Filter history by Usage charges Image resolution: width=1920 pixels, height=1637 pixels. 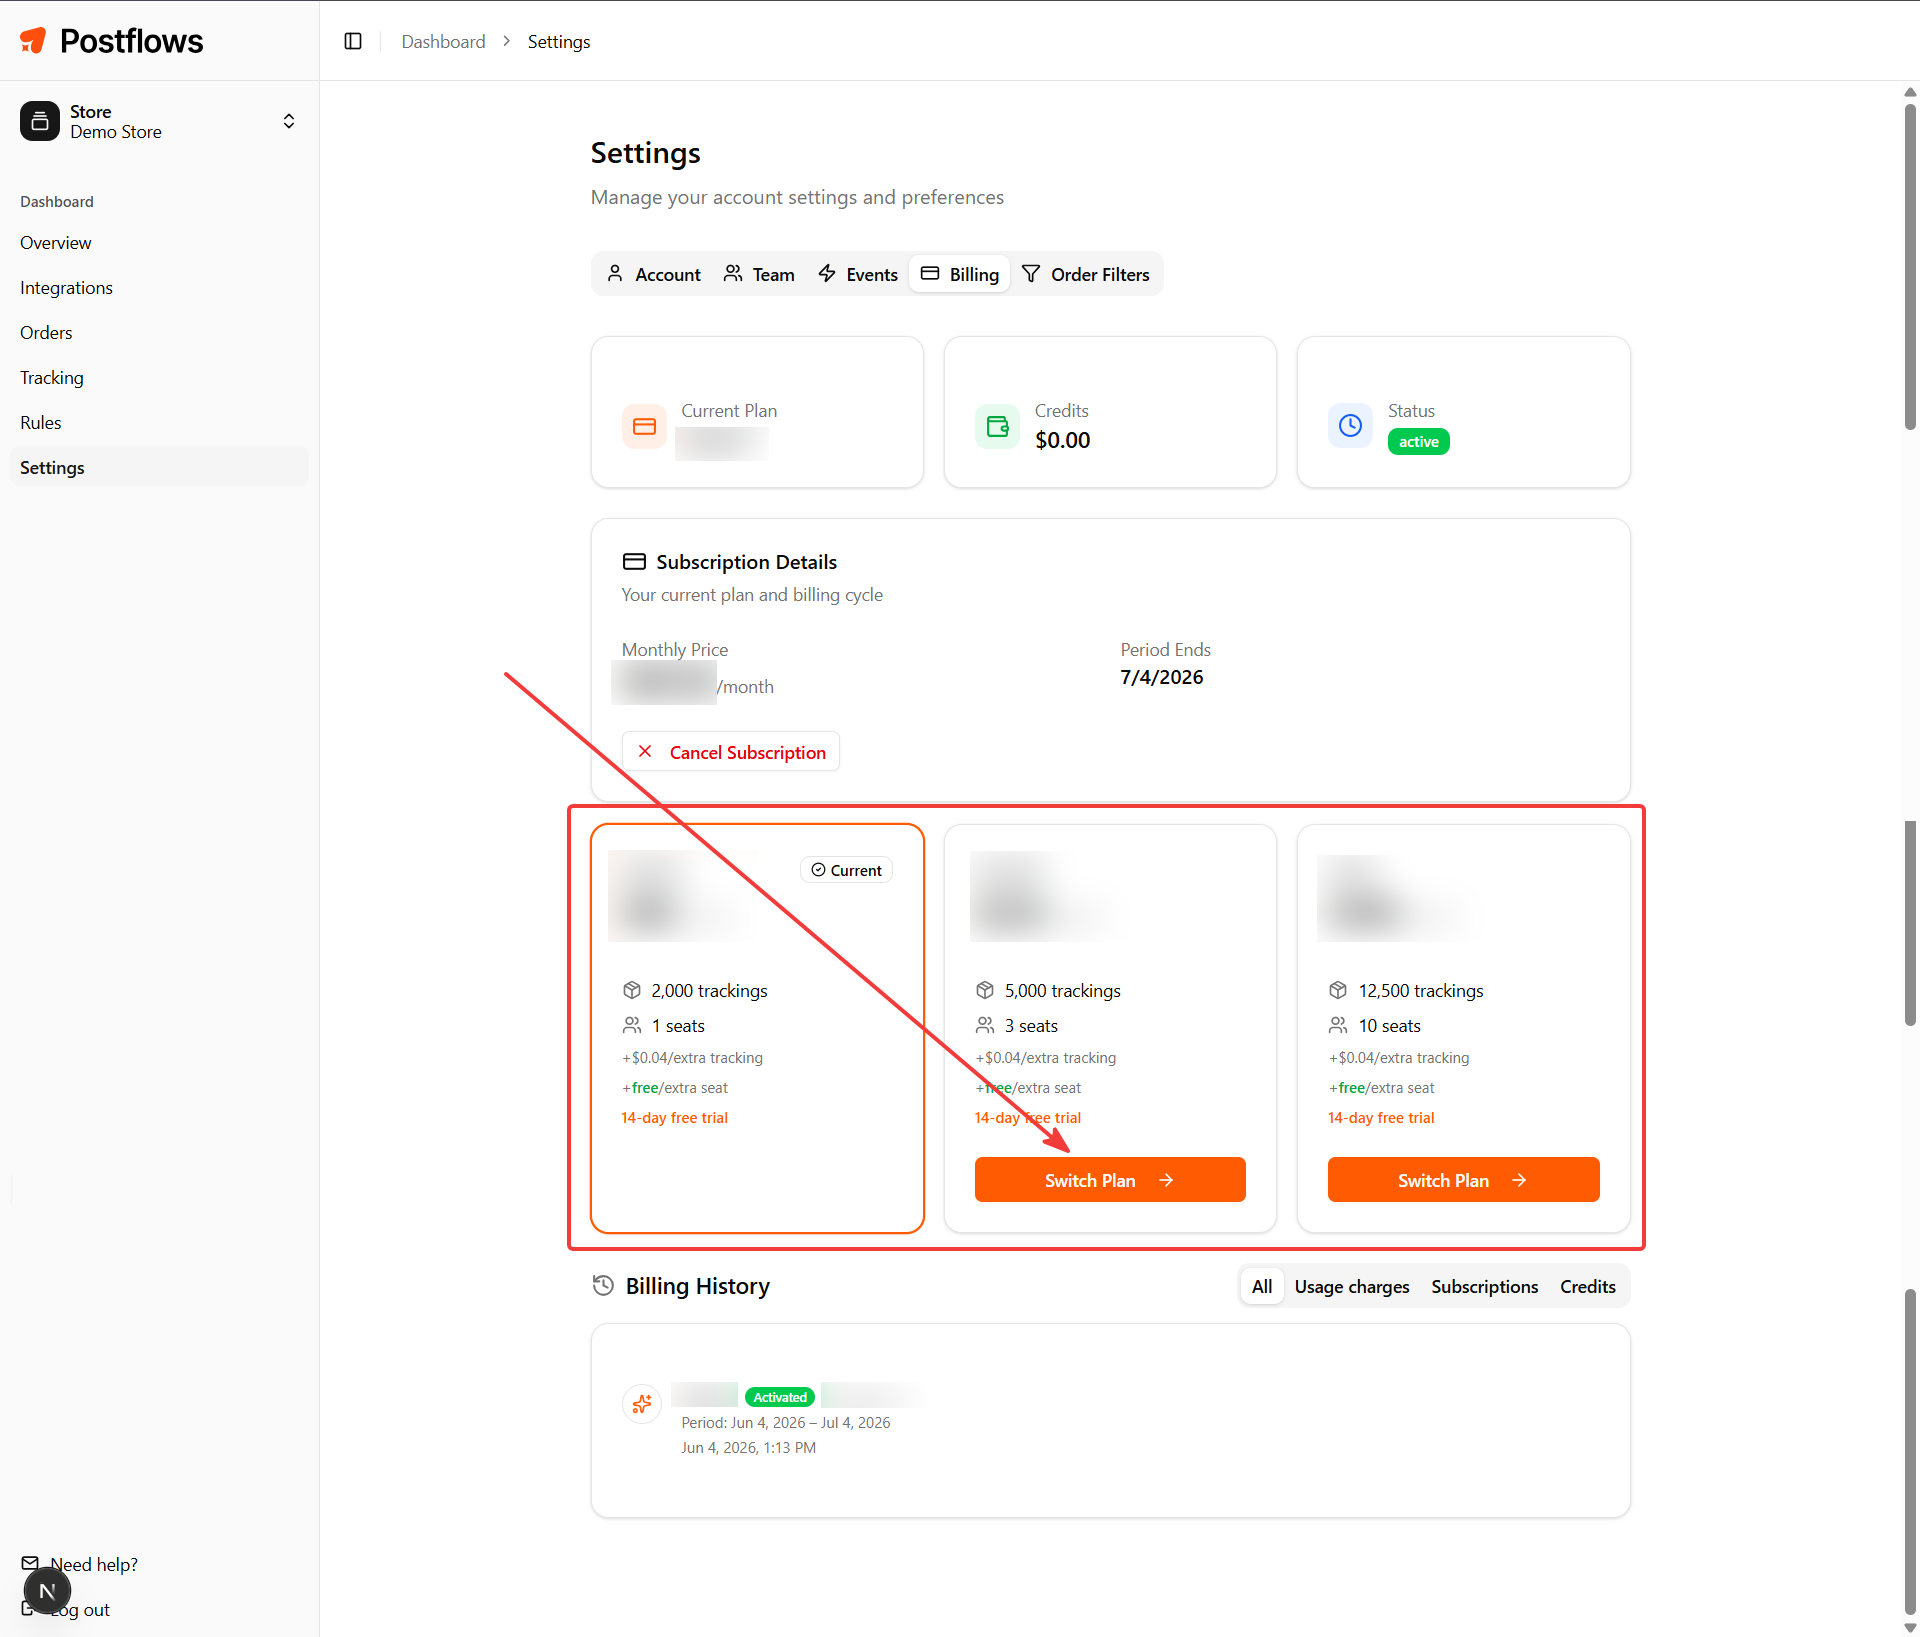[x=1352, y=1286]
